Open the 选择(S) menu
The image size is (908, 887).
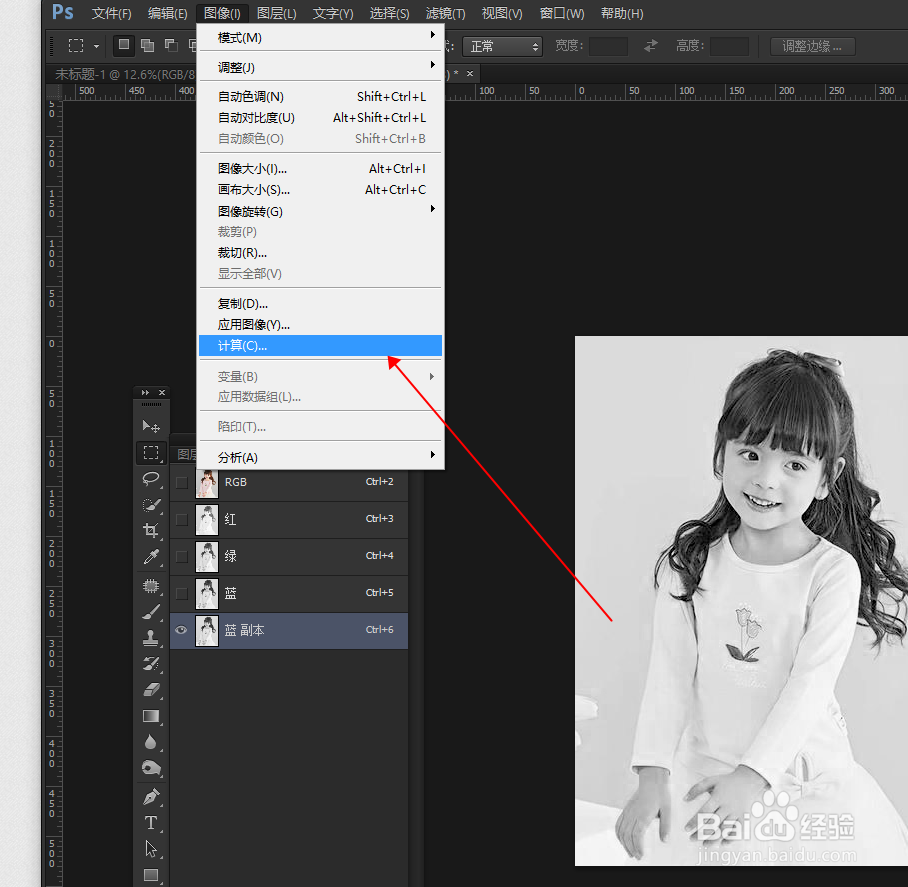click(x=389, y=13)
